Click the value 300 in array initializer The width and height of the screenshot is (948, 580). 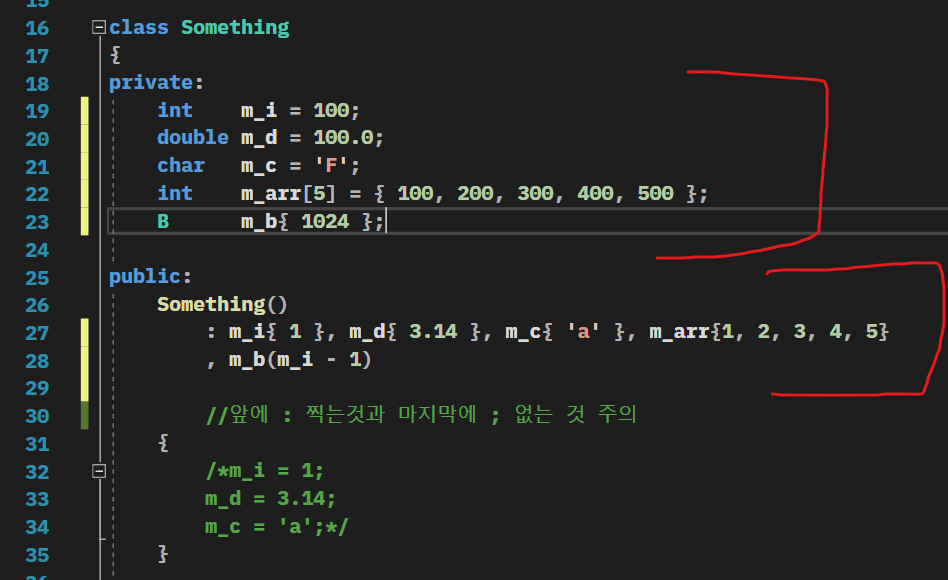coord(534,194)
